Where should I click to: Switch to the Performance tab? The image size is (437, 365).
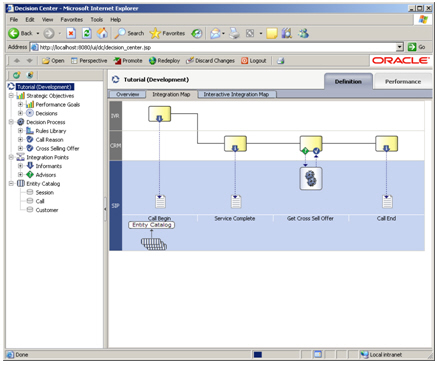(x=403, y=81)
